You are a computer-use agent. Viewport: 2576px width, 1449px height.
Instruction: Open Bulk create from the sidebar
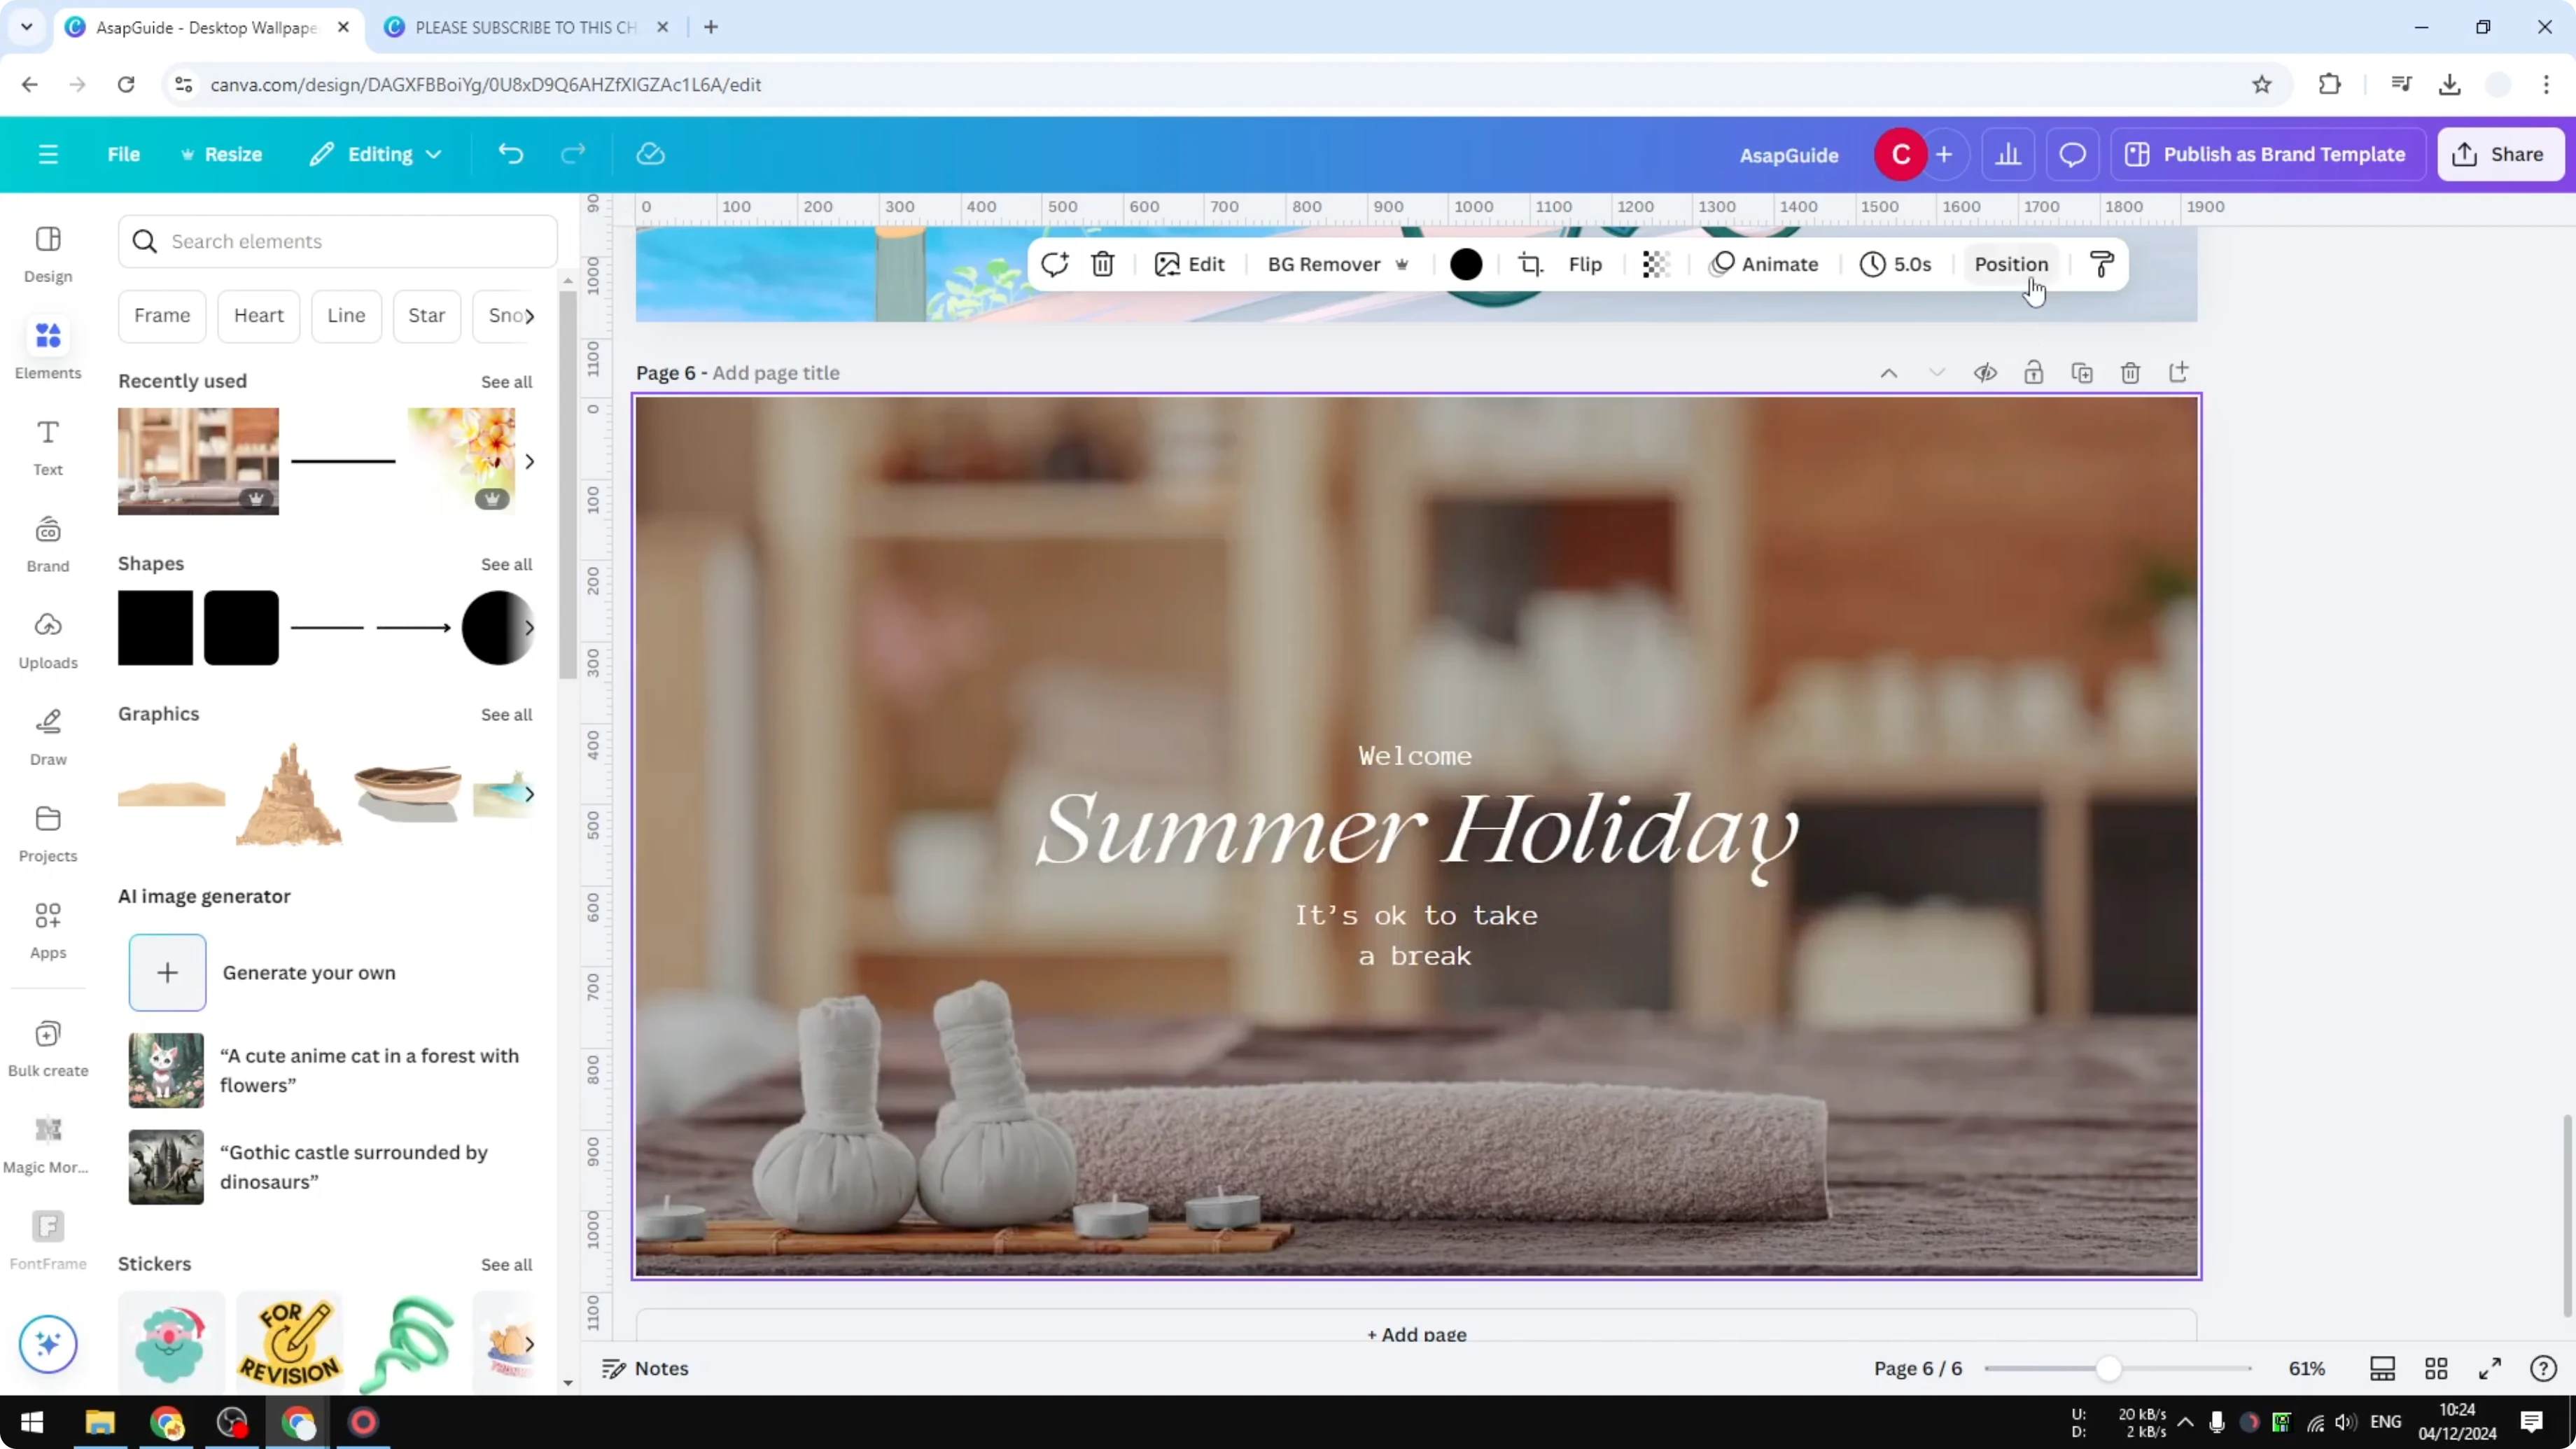(47, 1046)
